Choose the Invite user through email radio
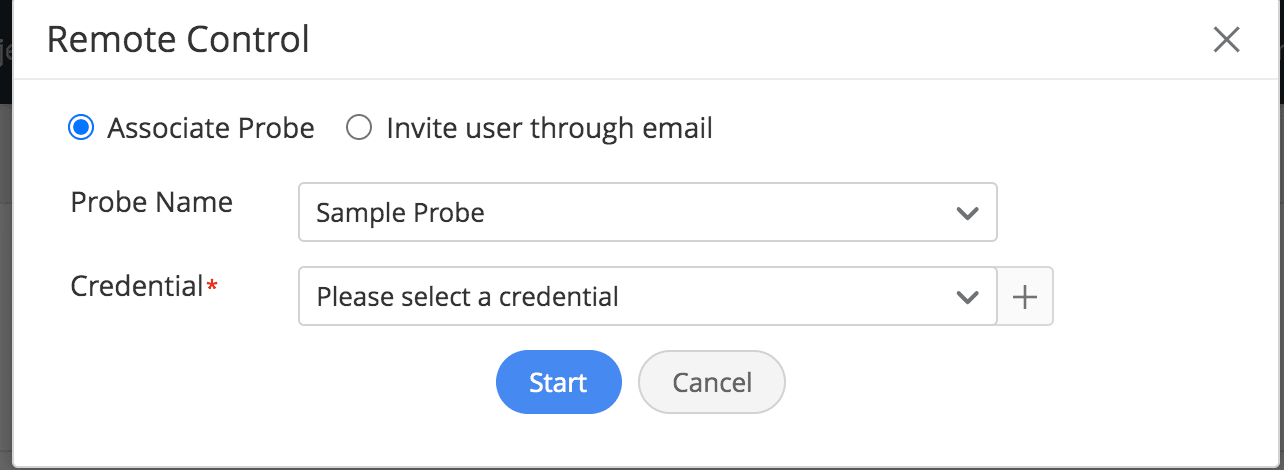1284x470 pixels. 359,128
